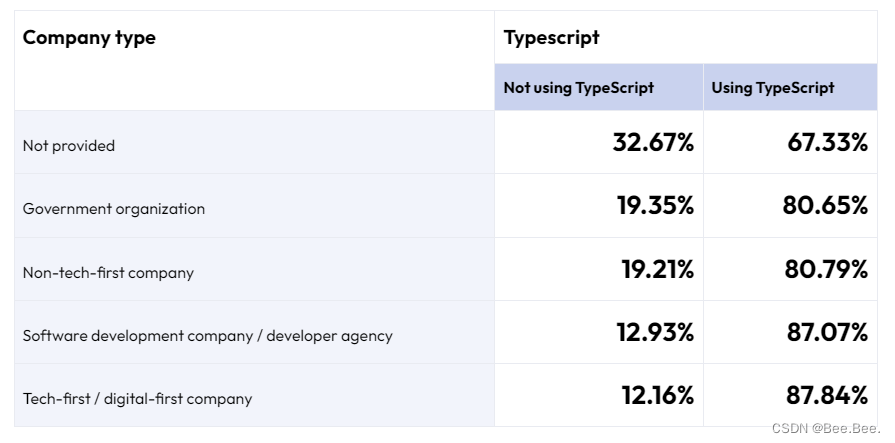Select the 19.21% cell
The image size is (895, 443).
(655, 269)
